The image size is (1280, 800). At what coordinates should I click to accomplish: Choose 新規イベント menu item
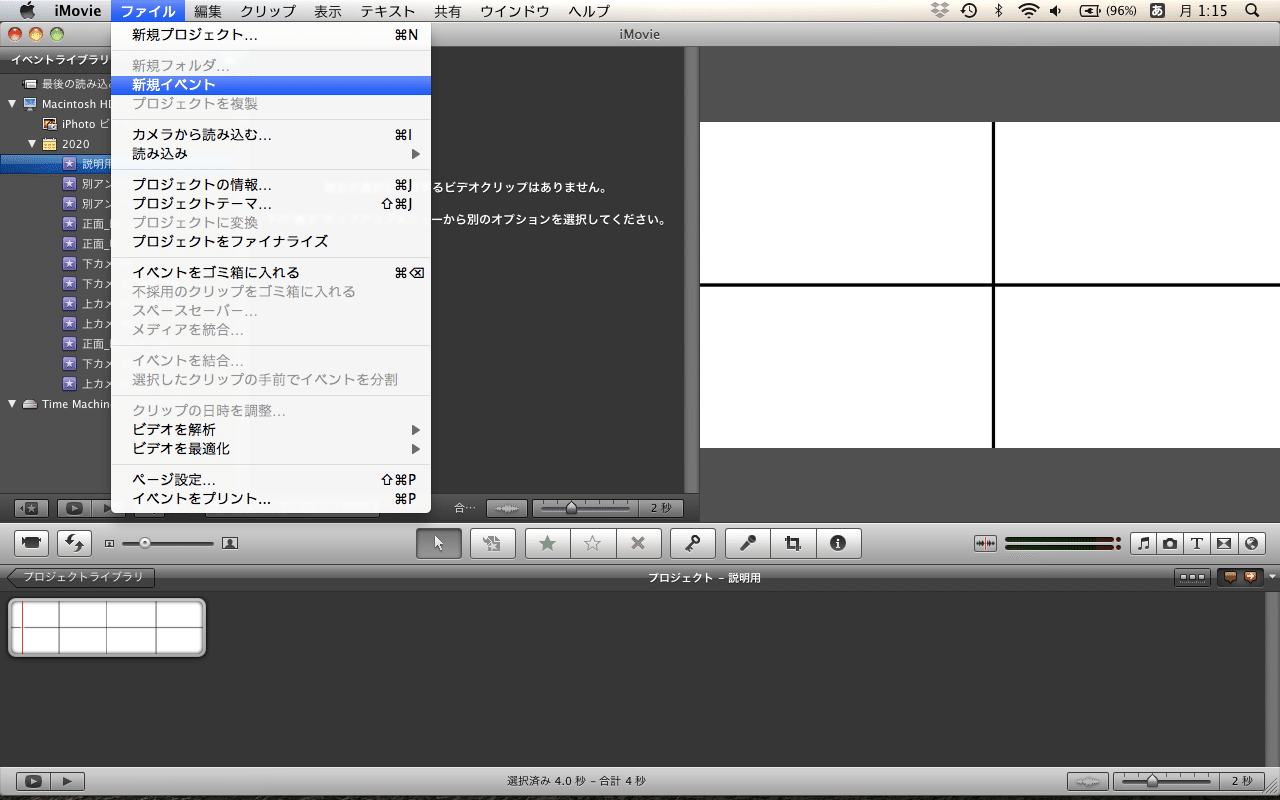click(271, 85)
